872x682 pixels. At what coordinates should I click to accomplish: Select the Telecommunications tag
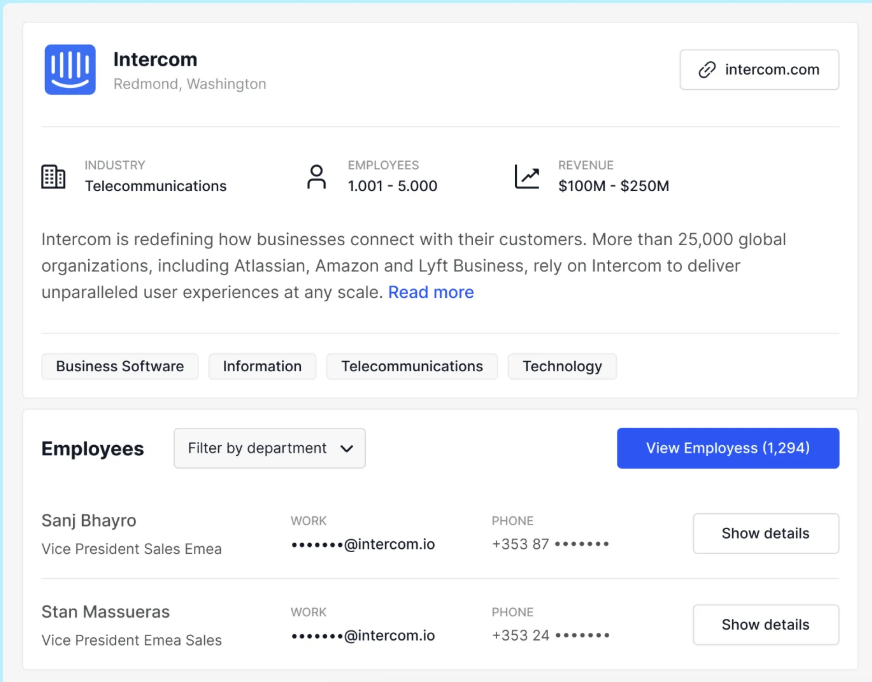pyautogui.click(x=411, y=366)
